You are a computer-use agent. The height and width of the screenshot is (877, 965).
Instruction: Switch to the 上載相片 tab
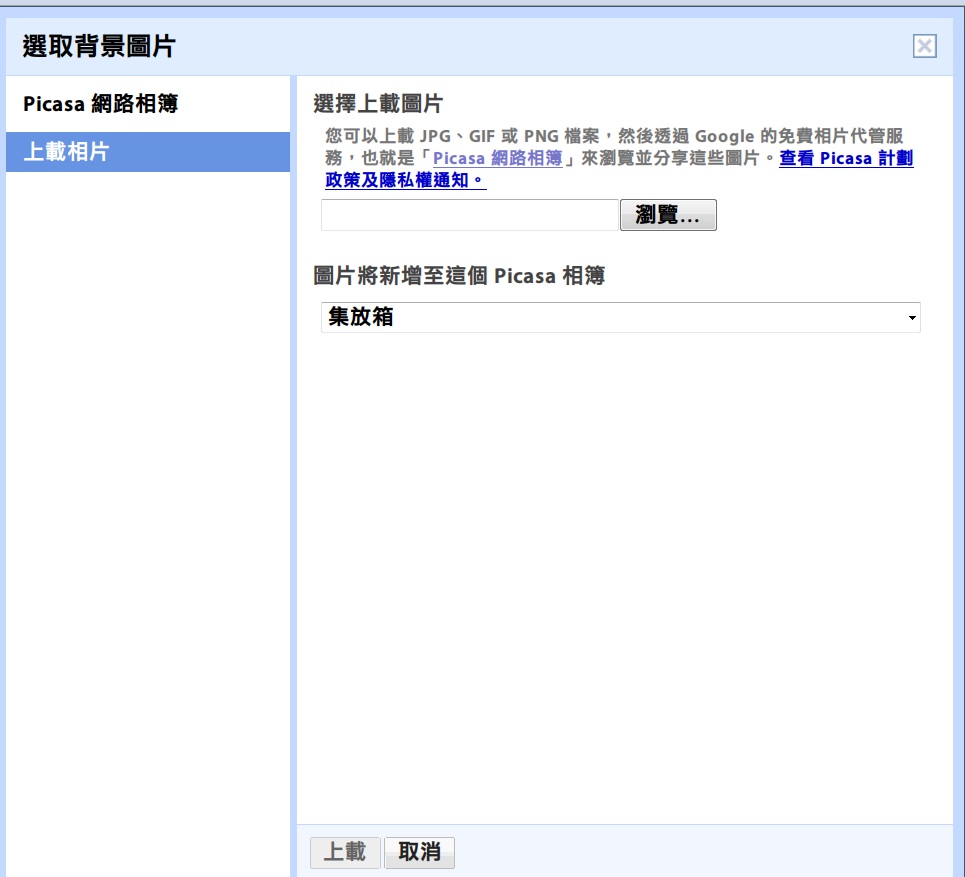click(148, 151)
